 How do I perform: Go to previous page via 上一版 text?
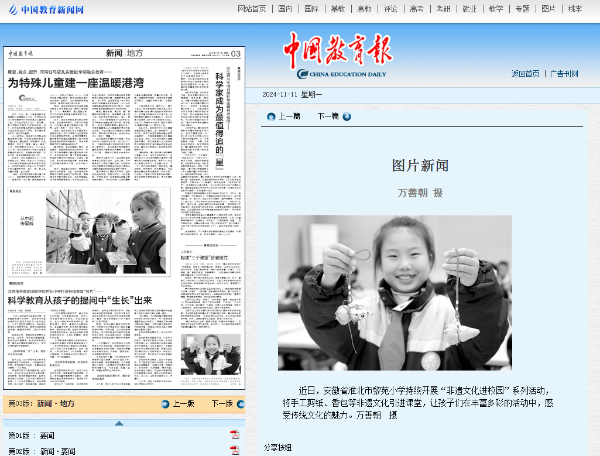(x=184, y=404)
